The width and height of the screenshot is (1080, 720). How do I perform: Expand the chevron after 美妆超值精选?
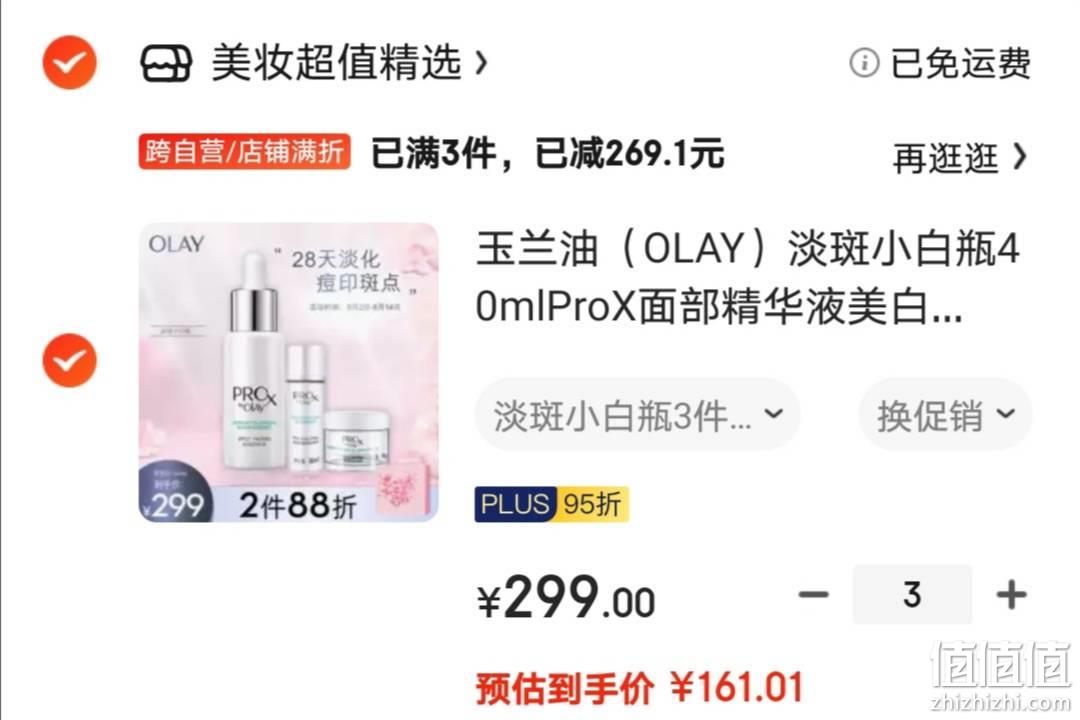coord(481,63)
